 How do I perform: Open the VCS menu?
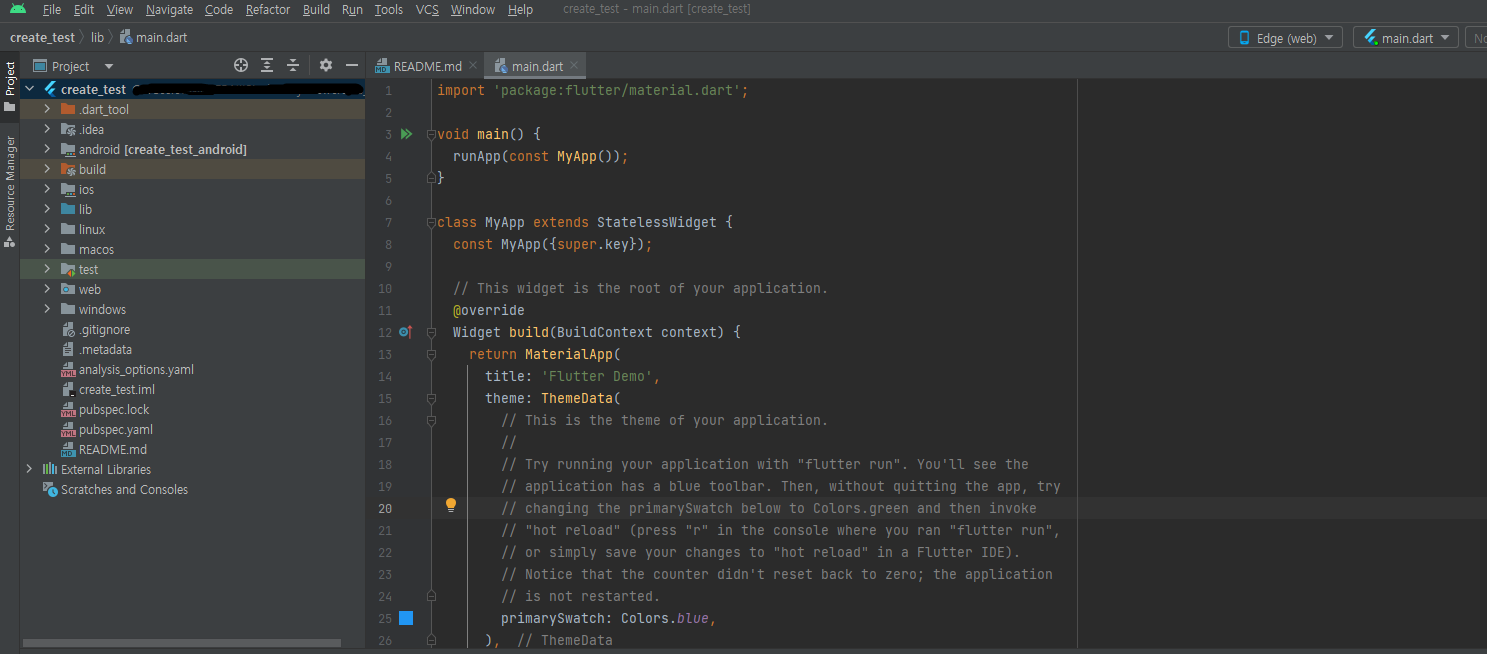tap(427, 9)
